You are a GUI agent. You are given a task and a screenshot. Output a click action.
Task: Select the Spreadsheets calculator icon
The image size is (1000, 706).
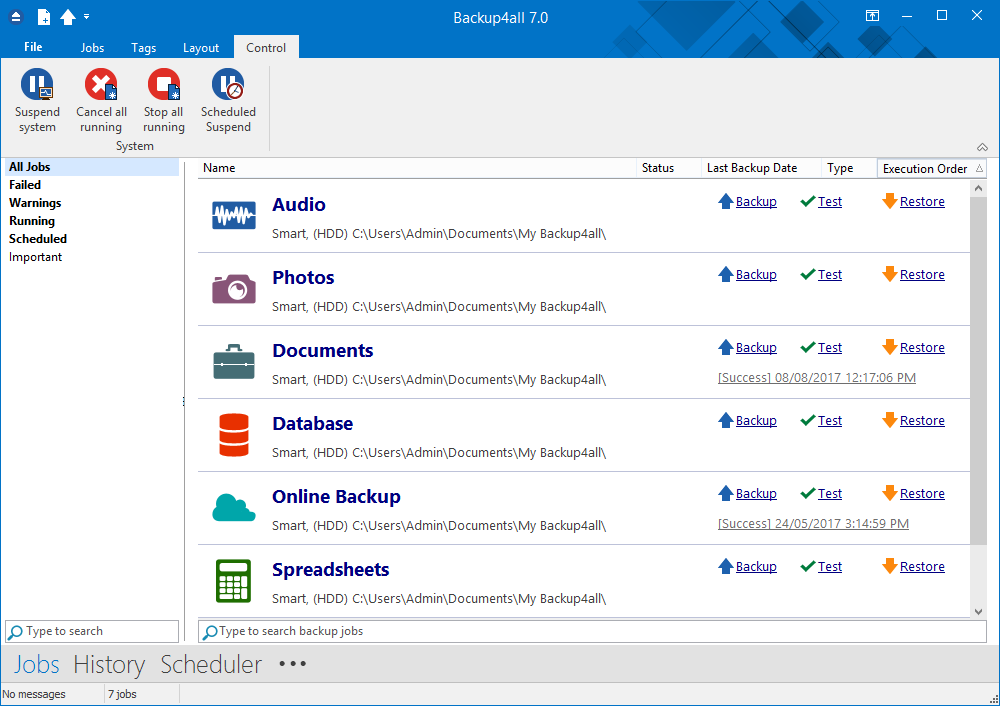[x=234, y=581]
